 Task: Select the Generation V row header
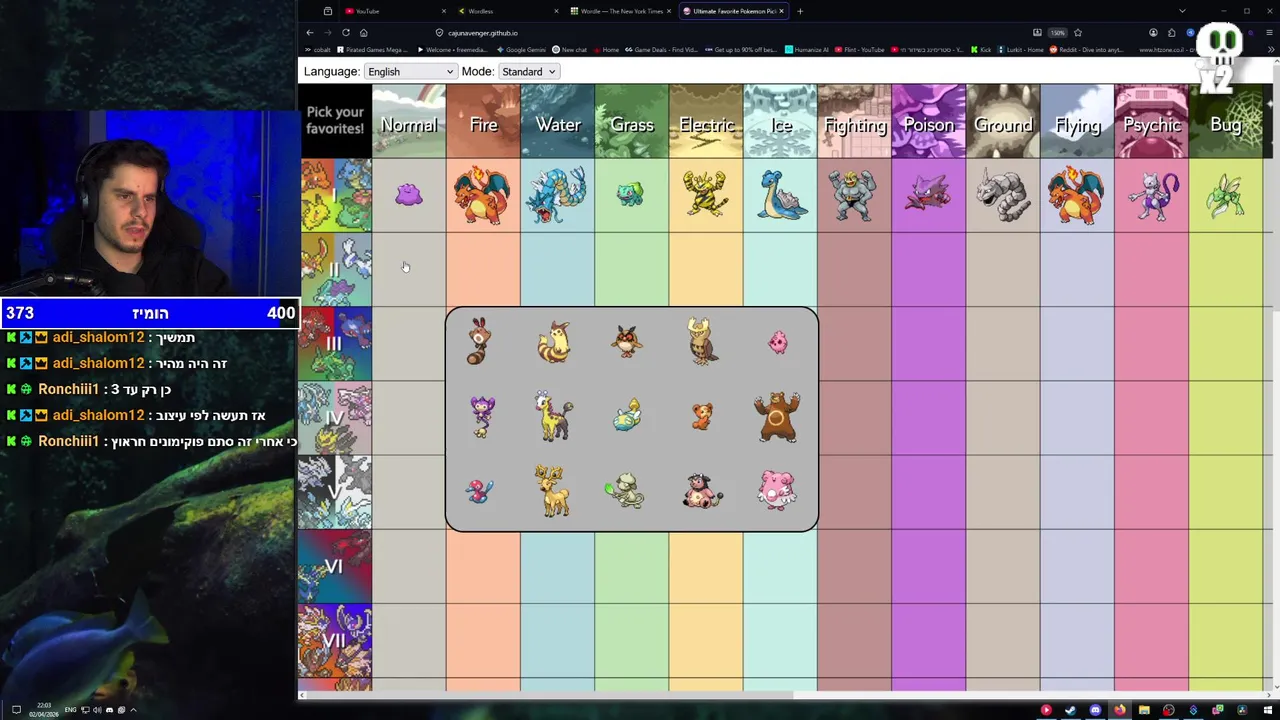[x=335, y=492]
